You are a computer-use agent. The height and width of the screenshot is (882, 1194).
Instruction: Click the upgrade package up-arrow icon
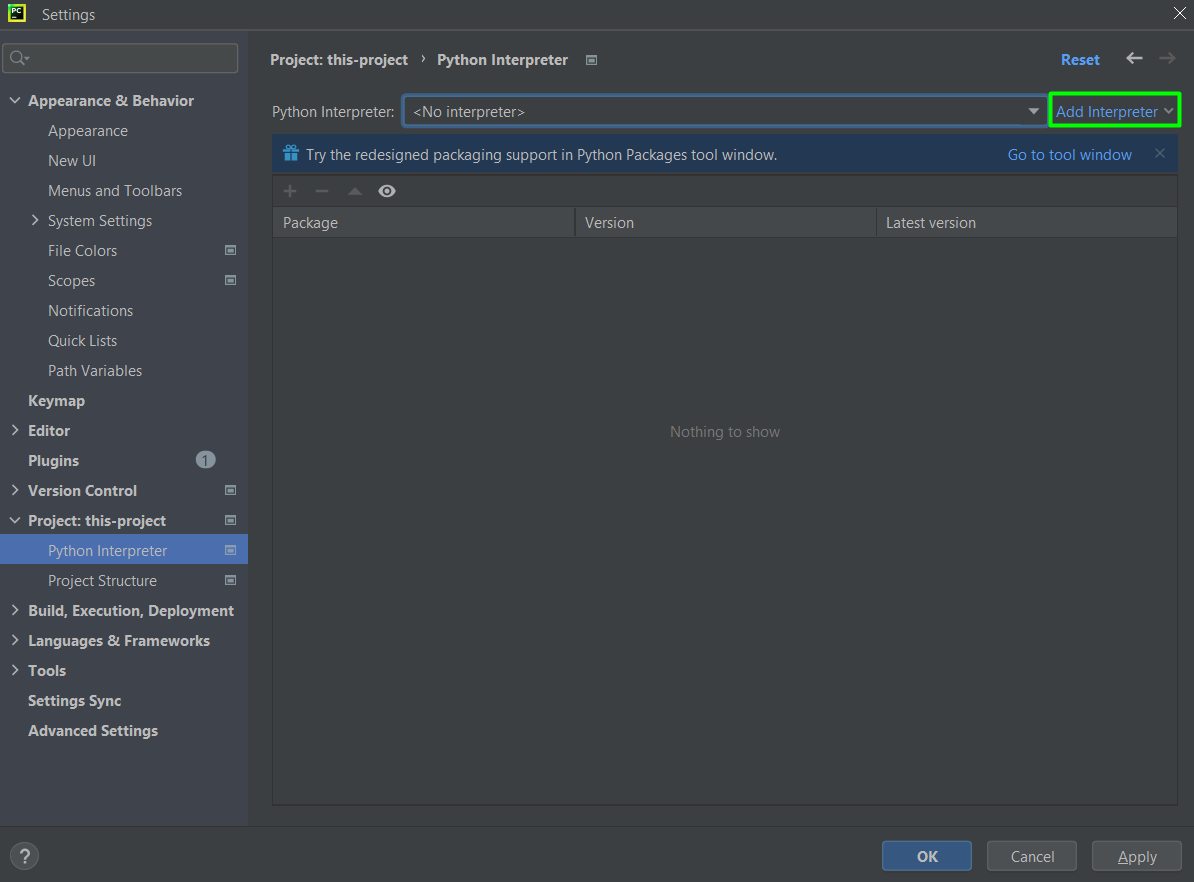[x=355, y=191]
